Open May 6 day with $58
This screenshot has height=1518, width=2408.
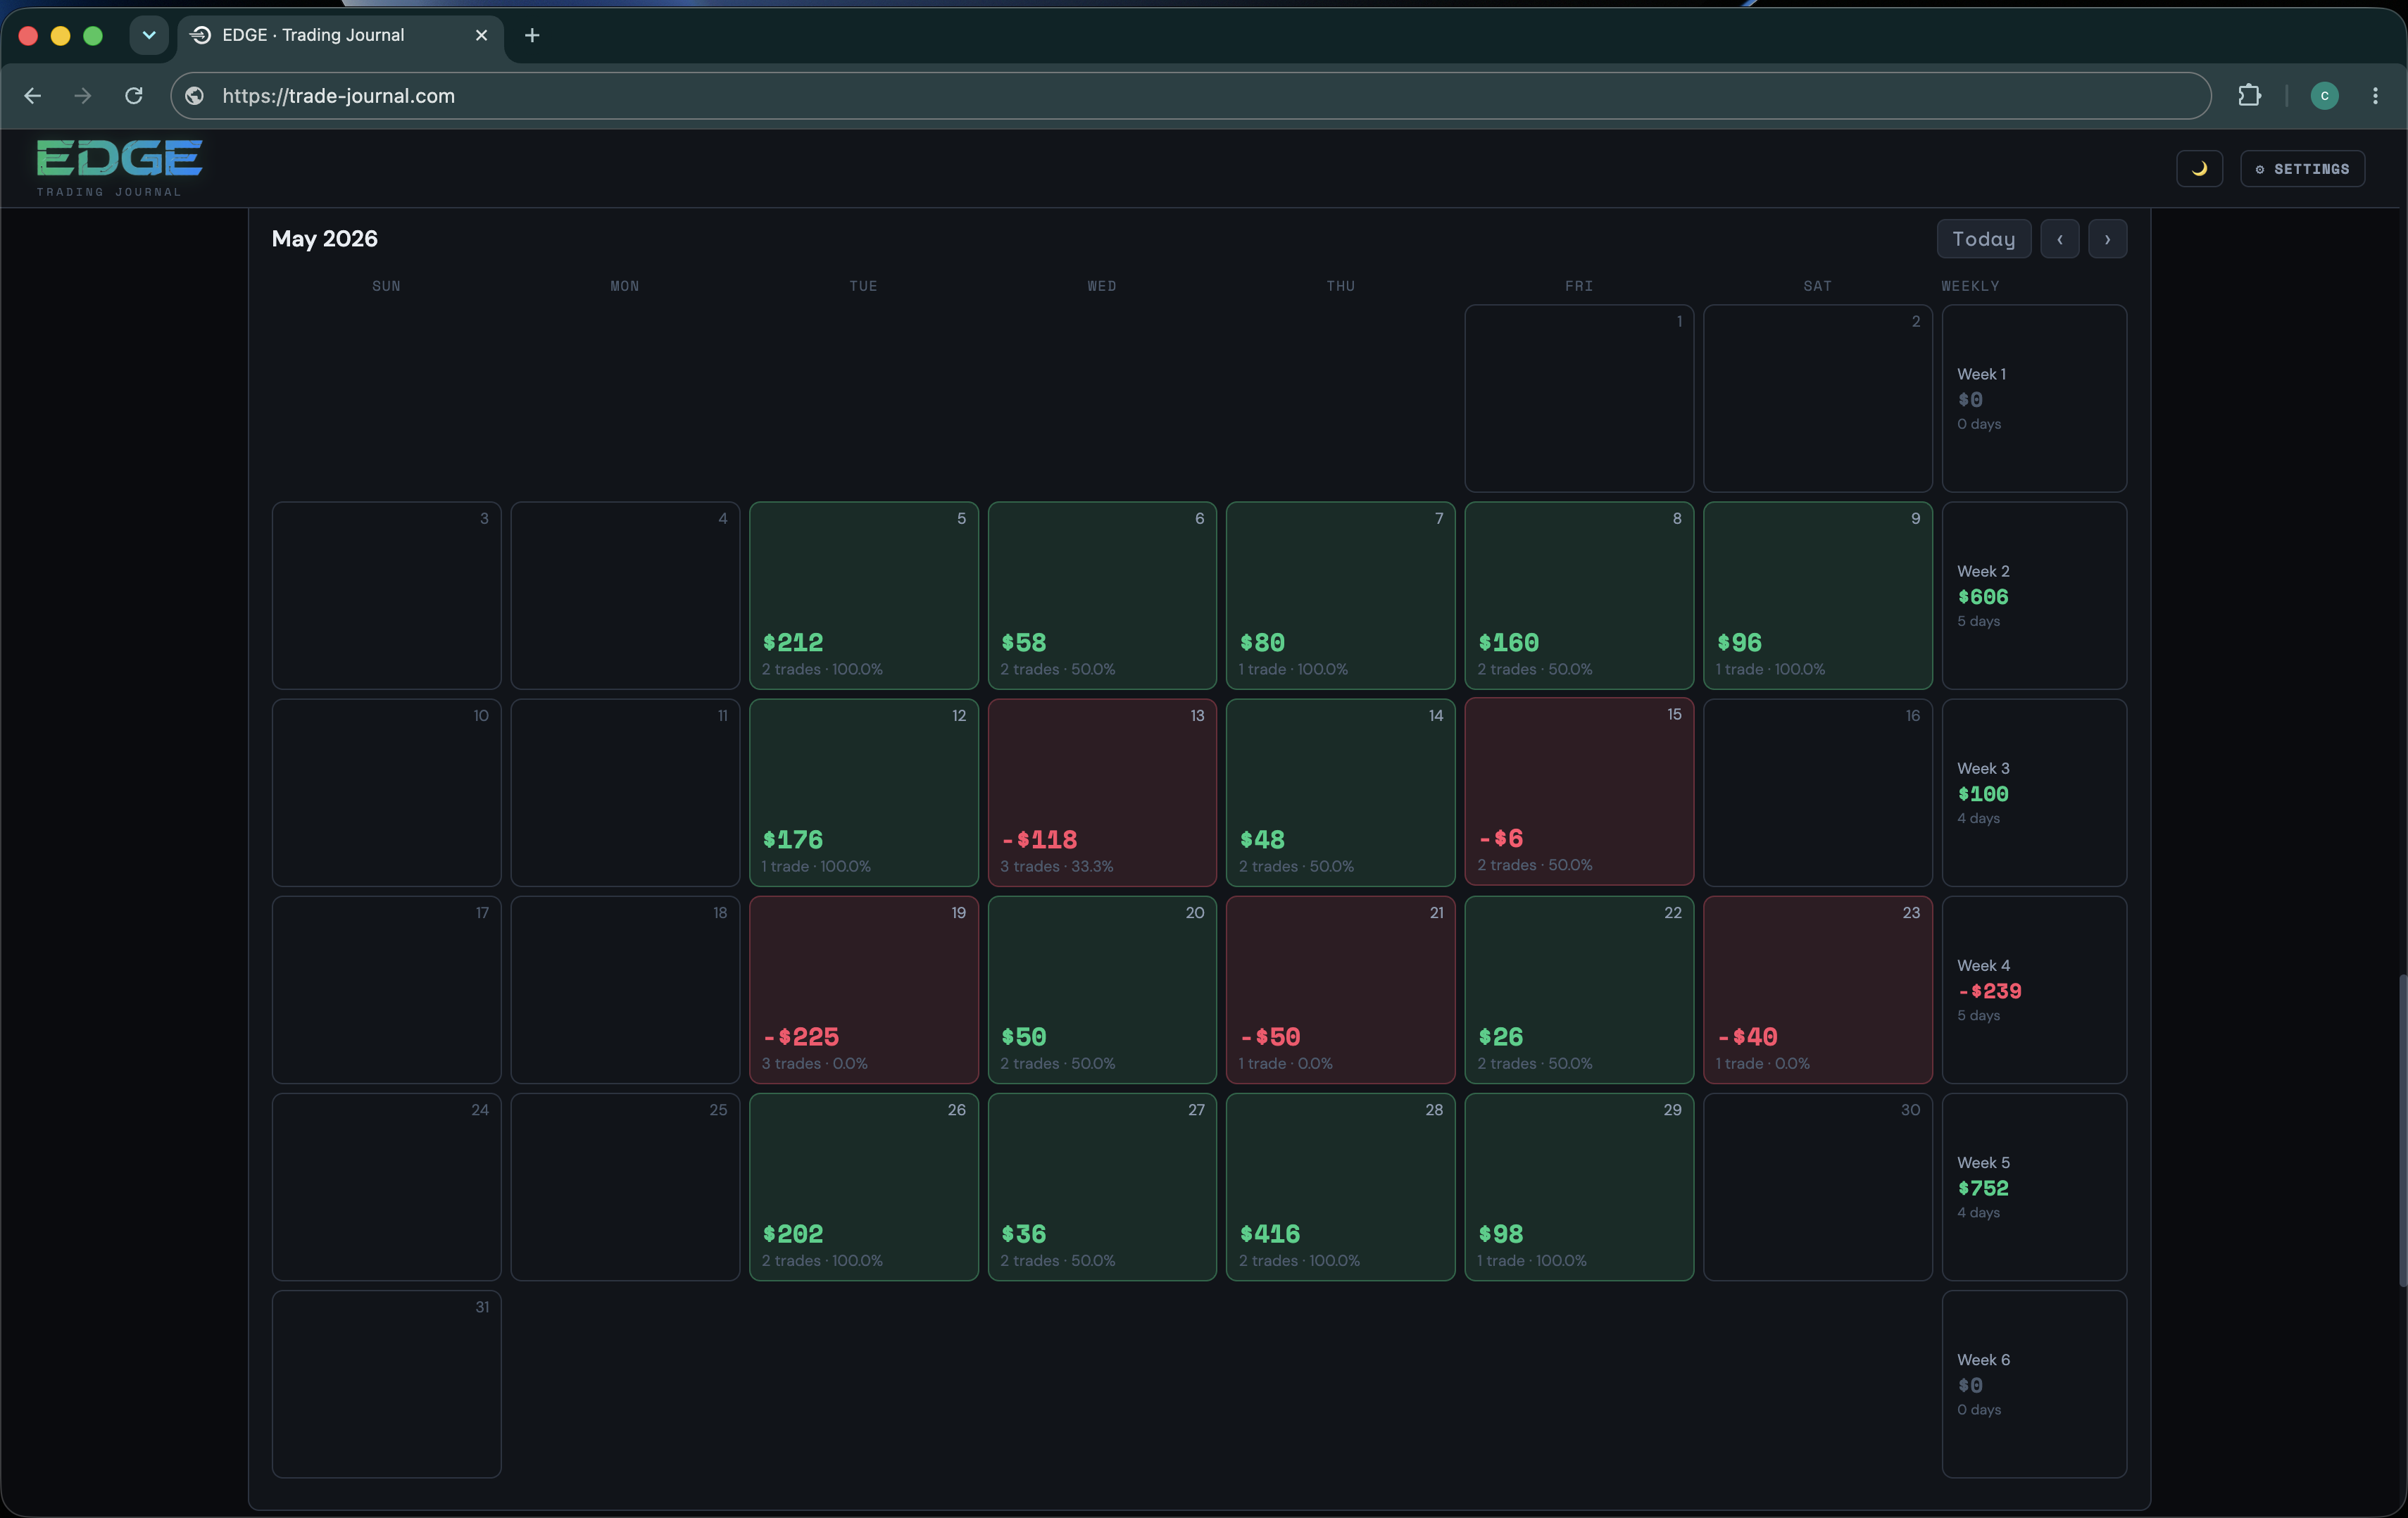pos(1102,595)
